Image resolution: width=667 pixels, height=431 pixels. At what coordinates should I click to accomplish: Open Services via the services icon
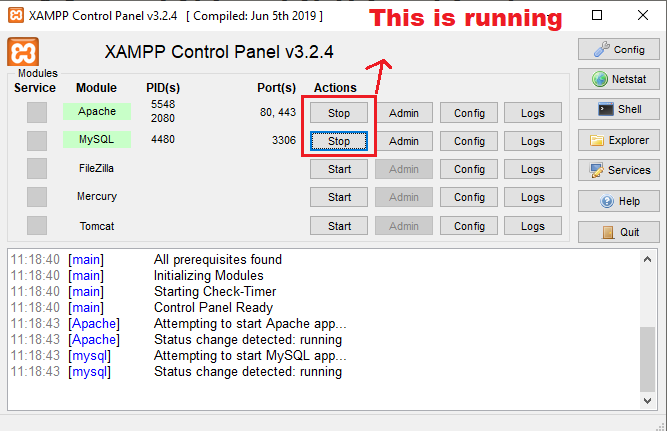point(619,170)
